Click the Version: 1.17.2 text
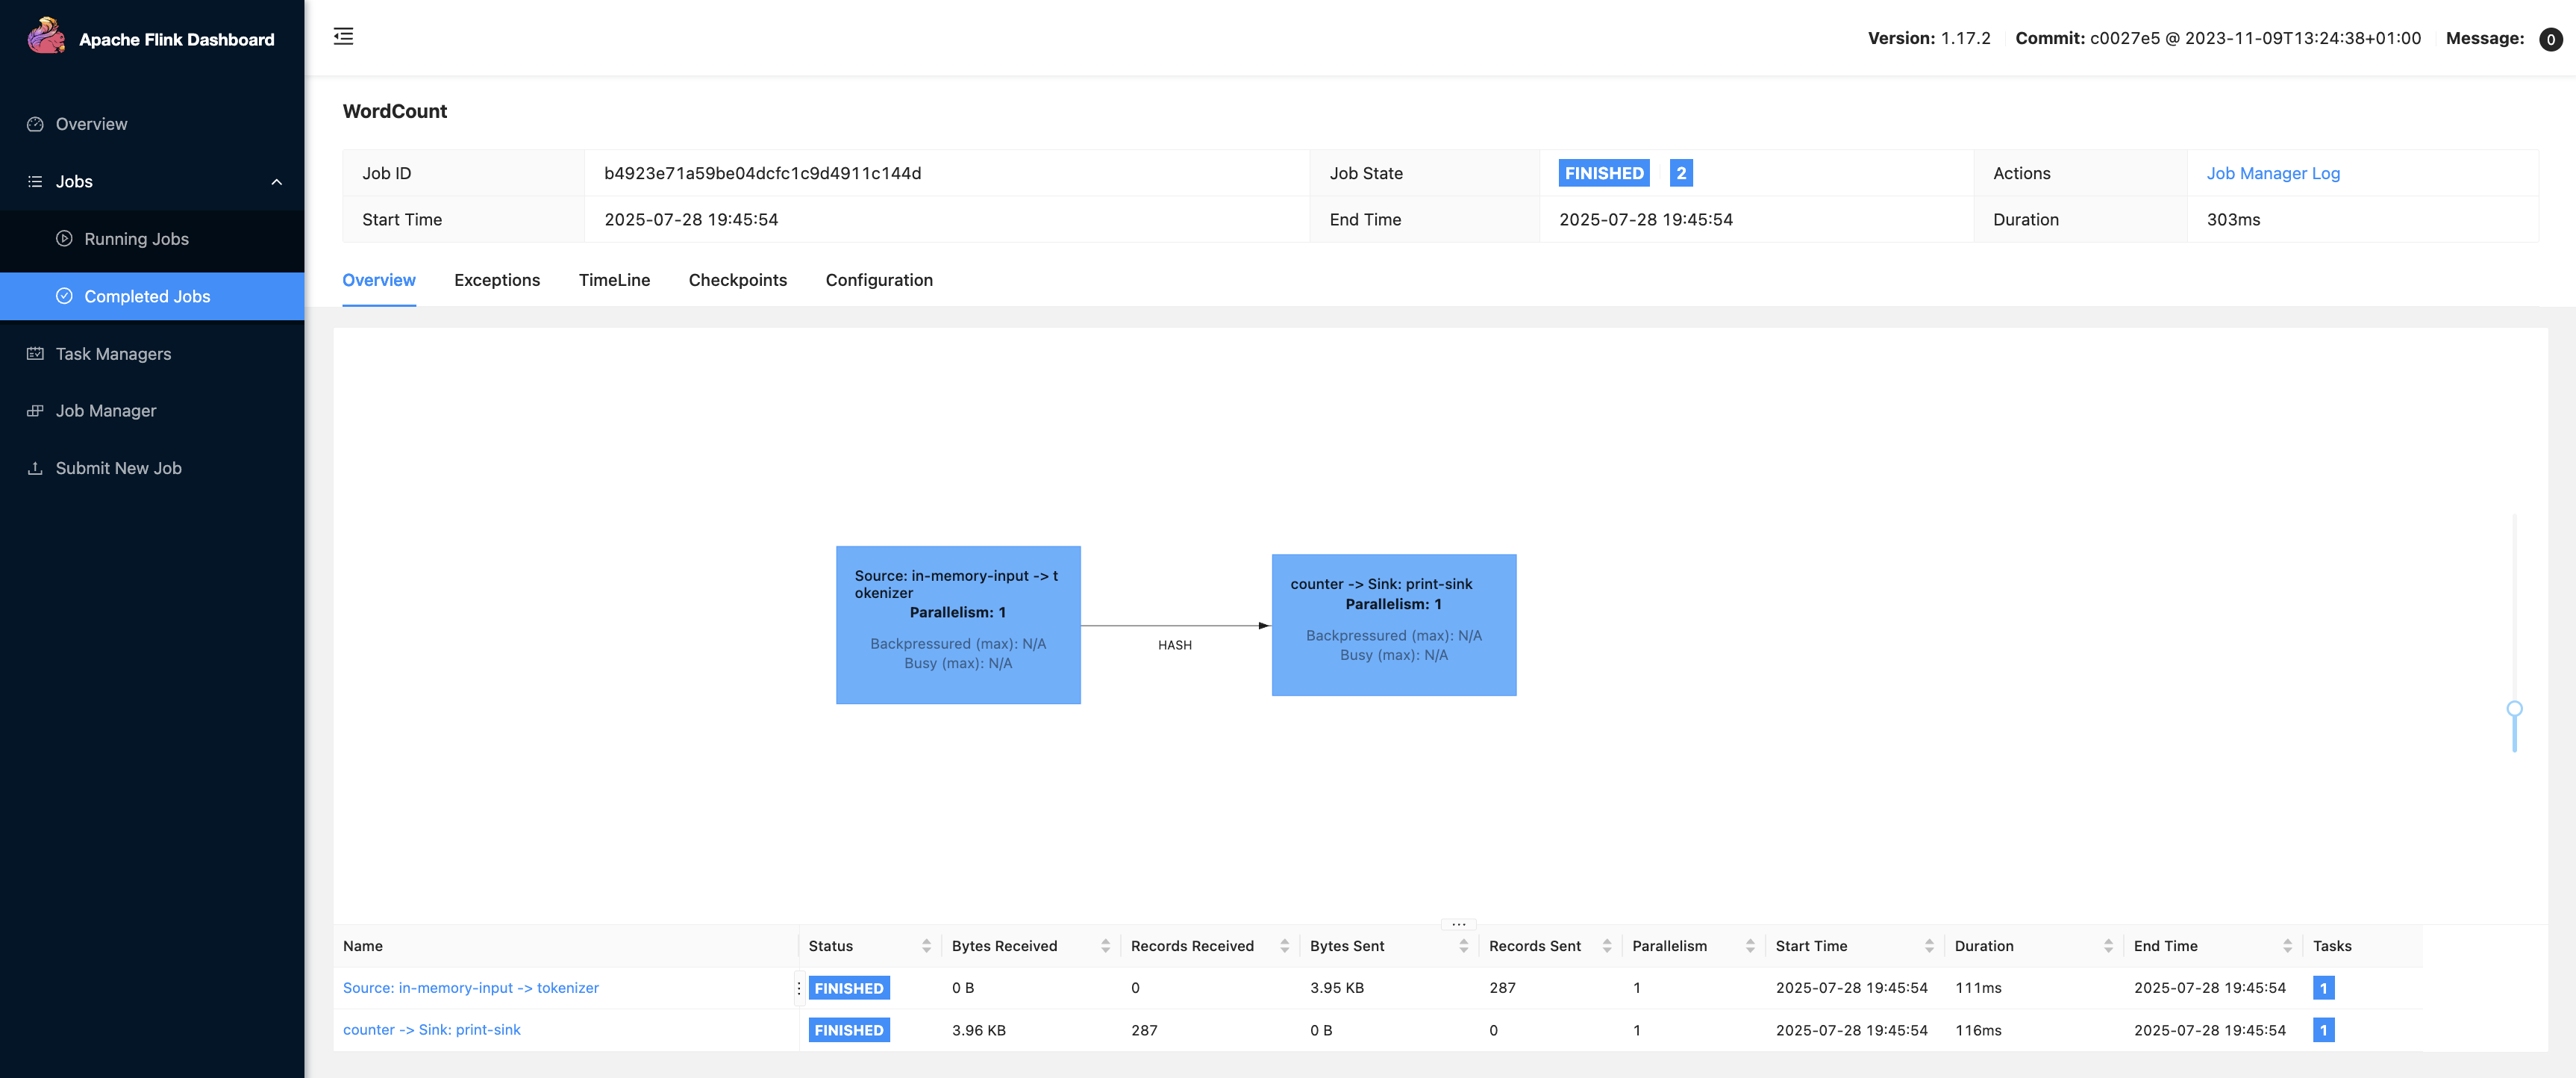Image resolution: width=2576 pixels, height=1078 pixels. click(1929, 38)
